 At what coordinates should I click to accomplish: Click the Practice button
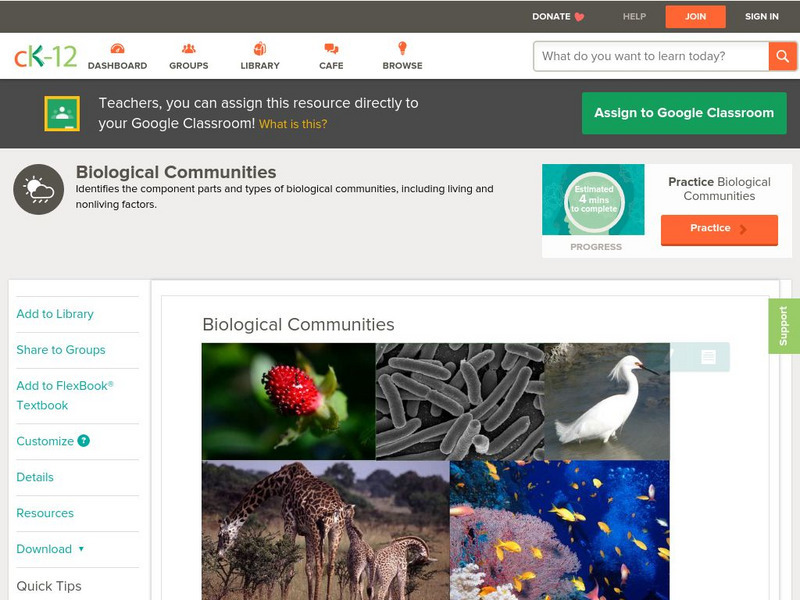pos(719,228)
